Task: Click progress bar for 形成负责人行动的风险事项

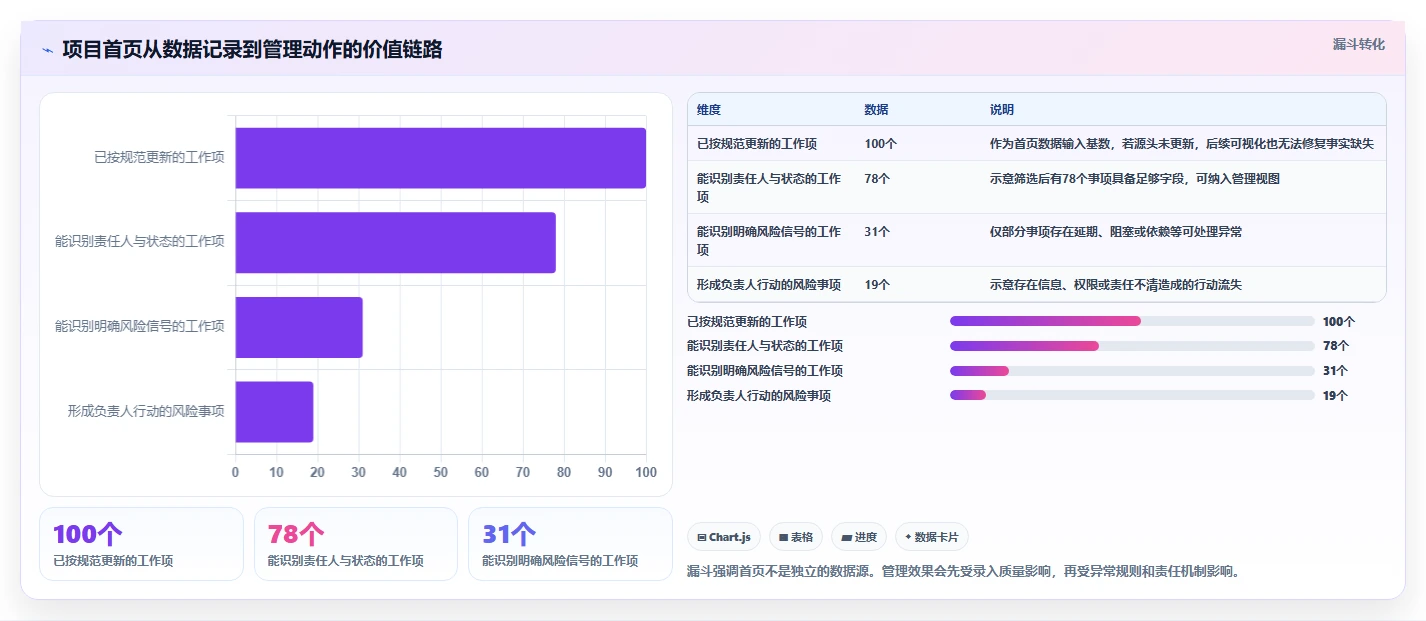Action: [1132, 395]
